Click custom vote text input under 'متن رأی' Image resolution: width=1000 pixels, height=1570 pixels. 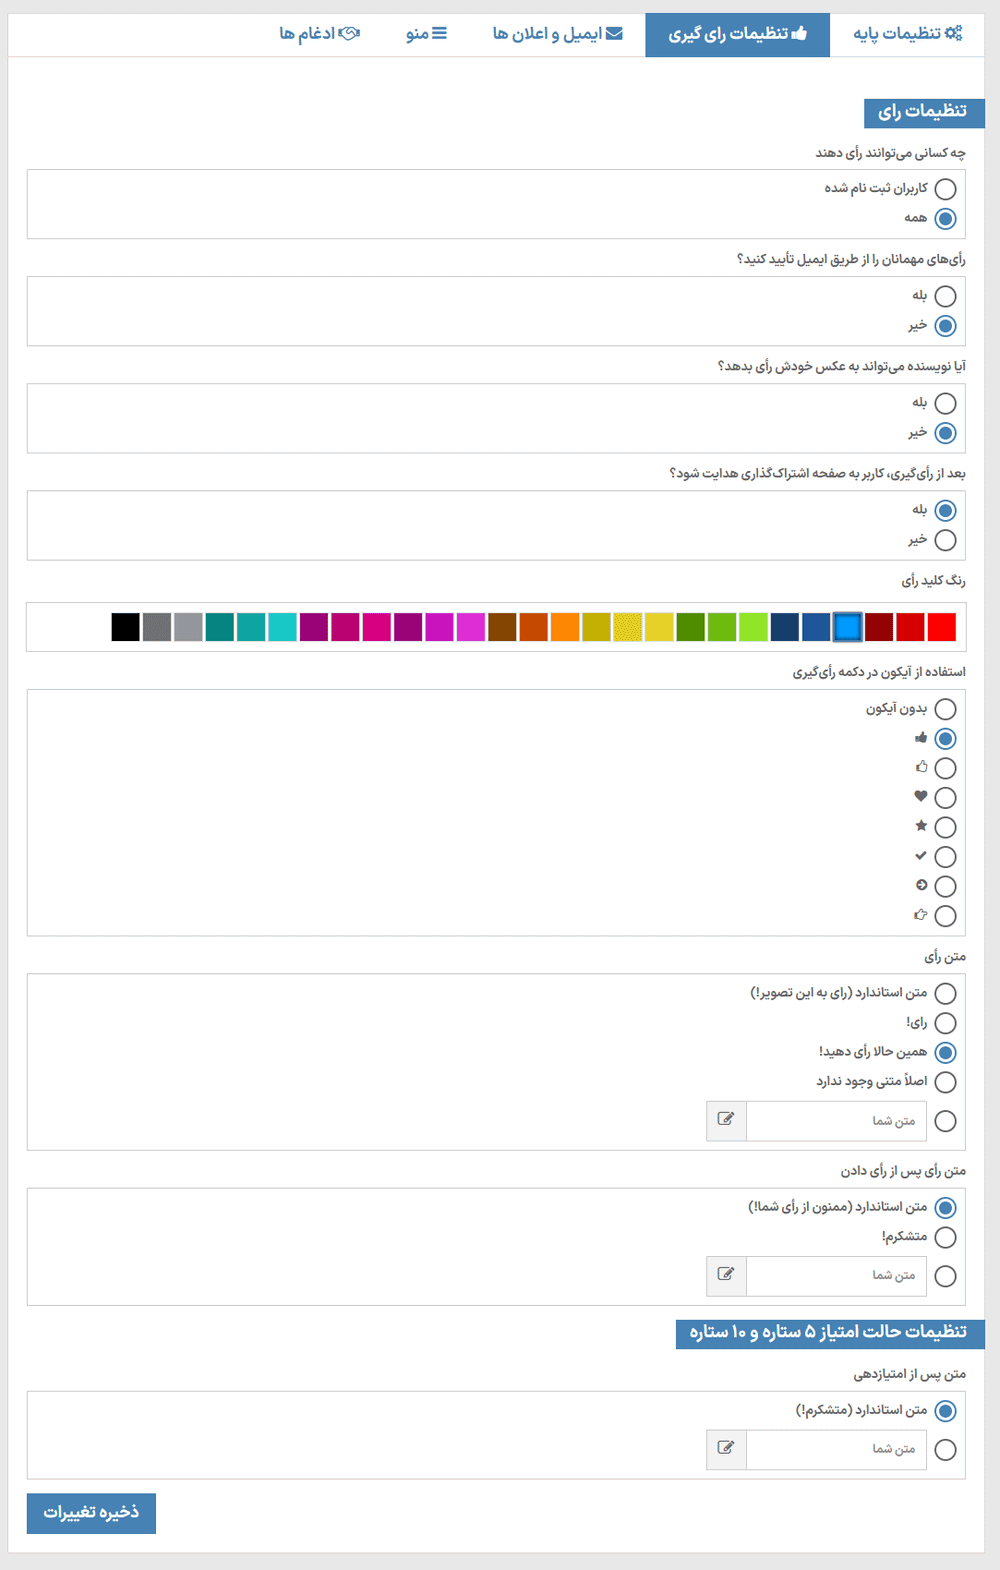[x=836, y=1121]
